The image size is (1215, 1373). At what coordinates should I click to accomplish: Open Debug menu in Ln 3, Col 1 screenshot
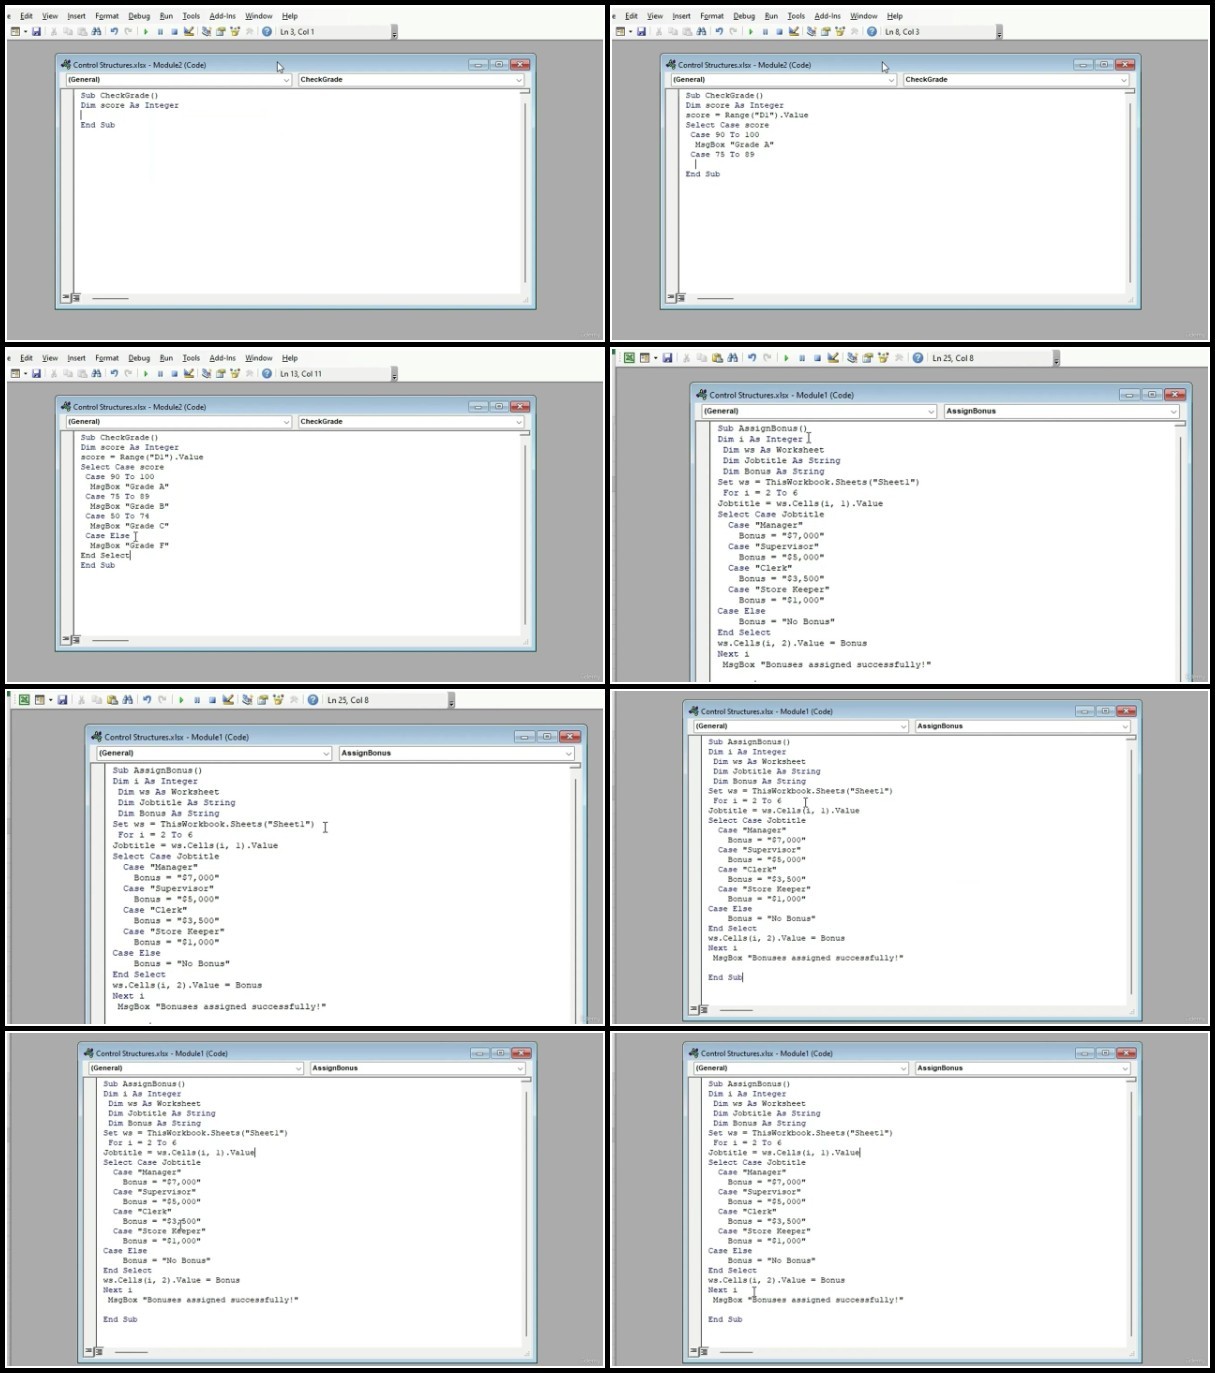[139, 16]
